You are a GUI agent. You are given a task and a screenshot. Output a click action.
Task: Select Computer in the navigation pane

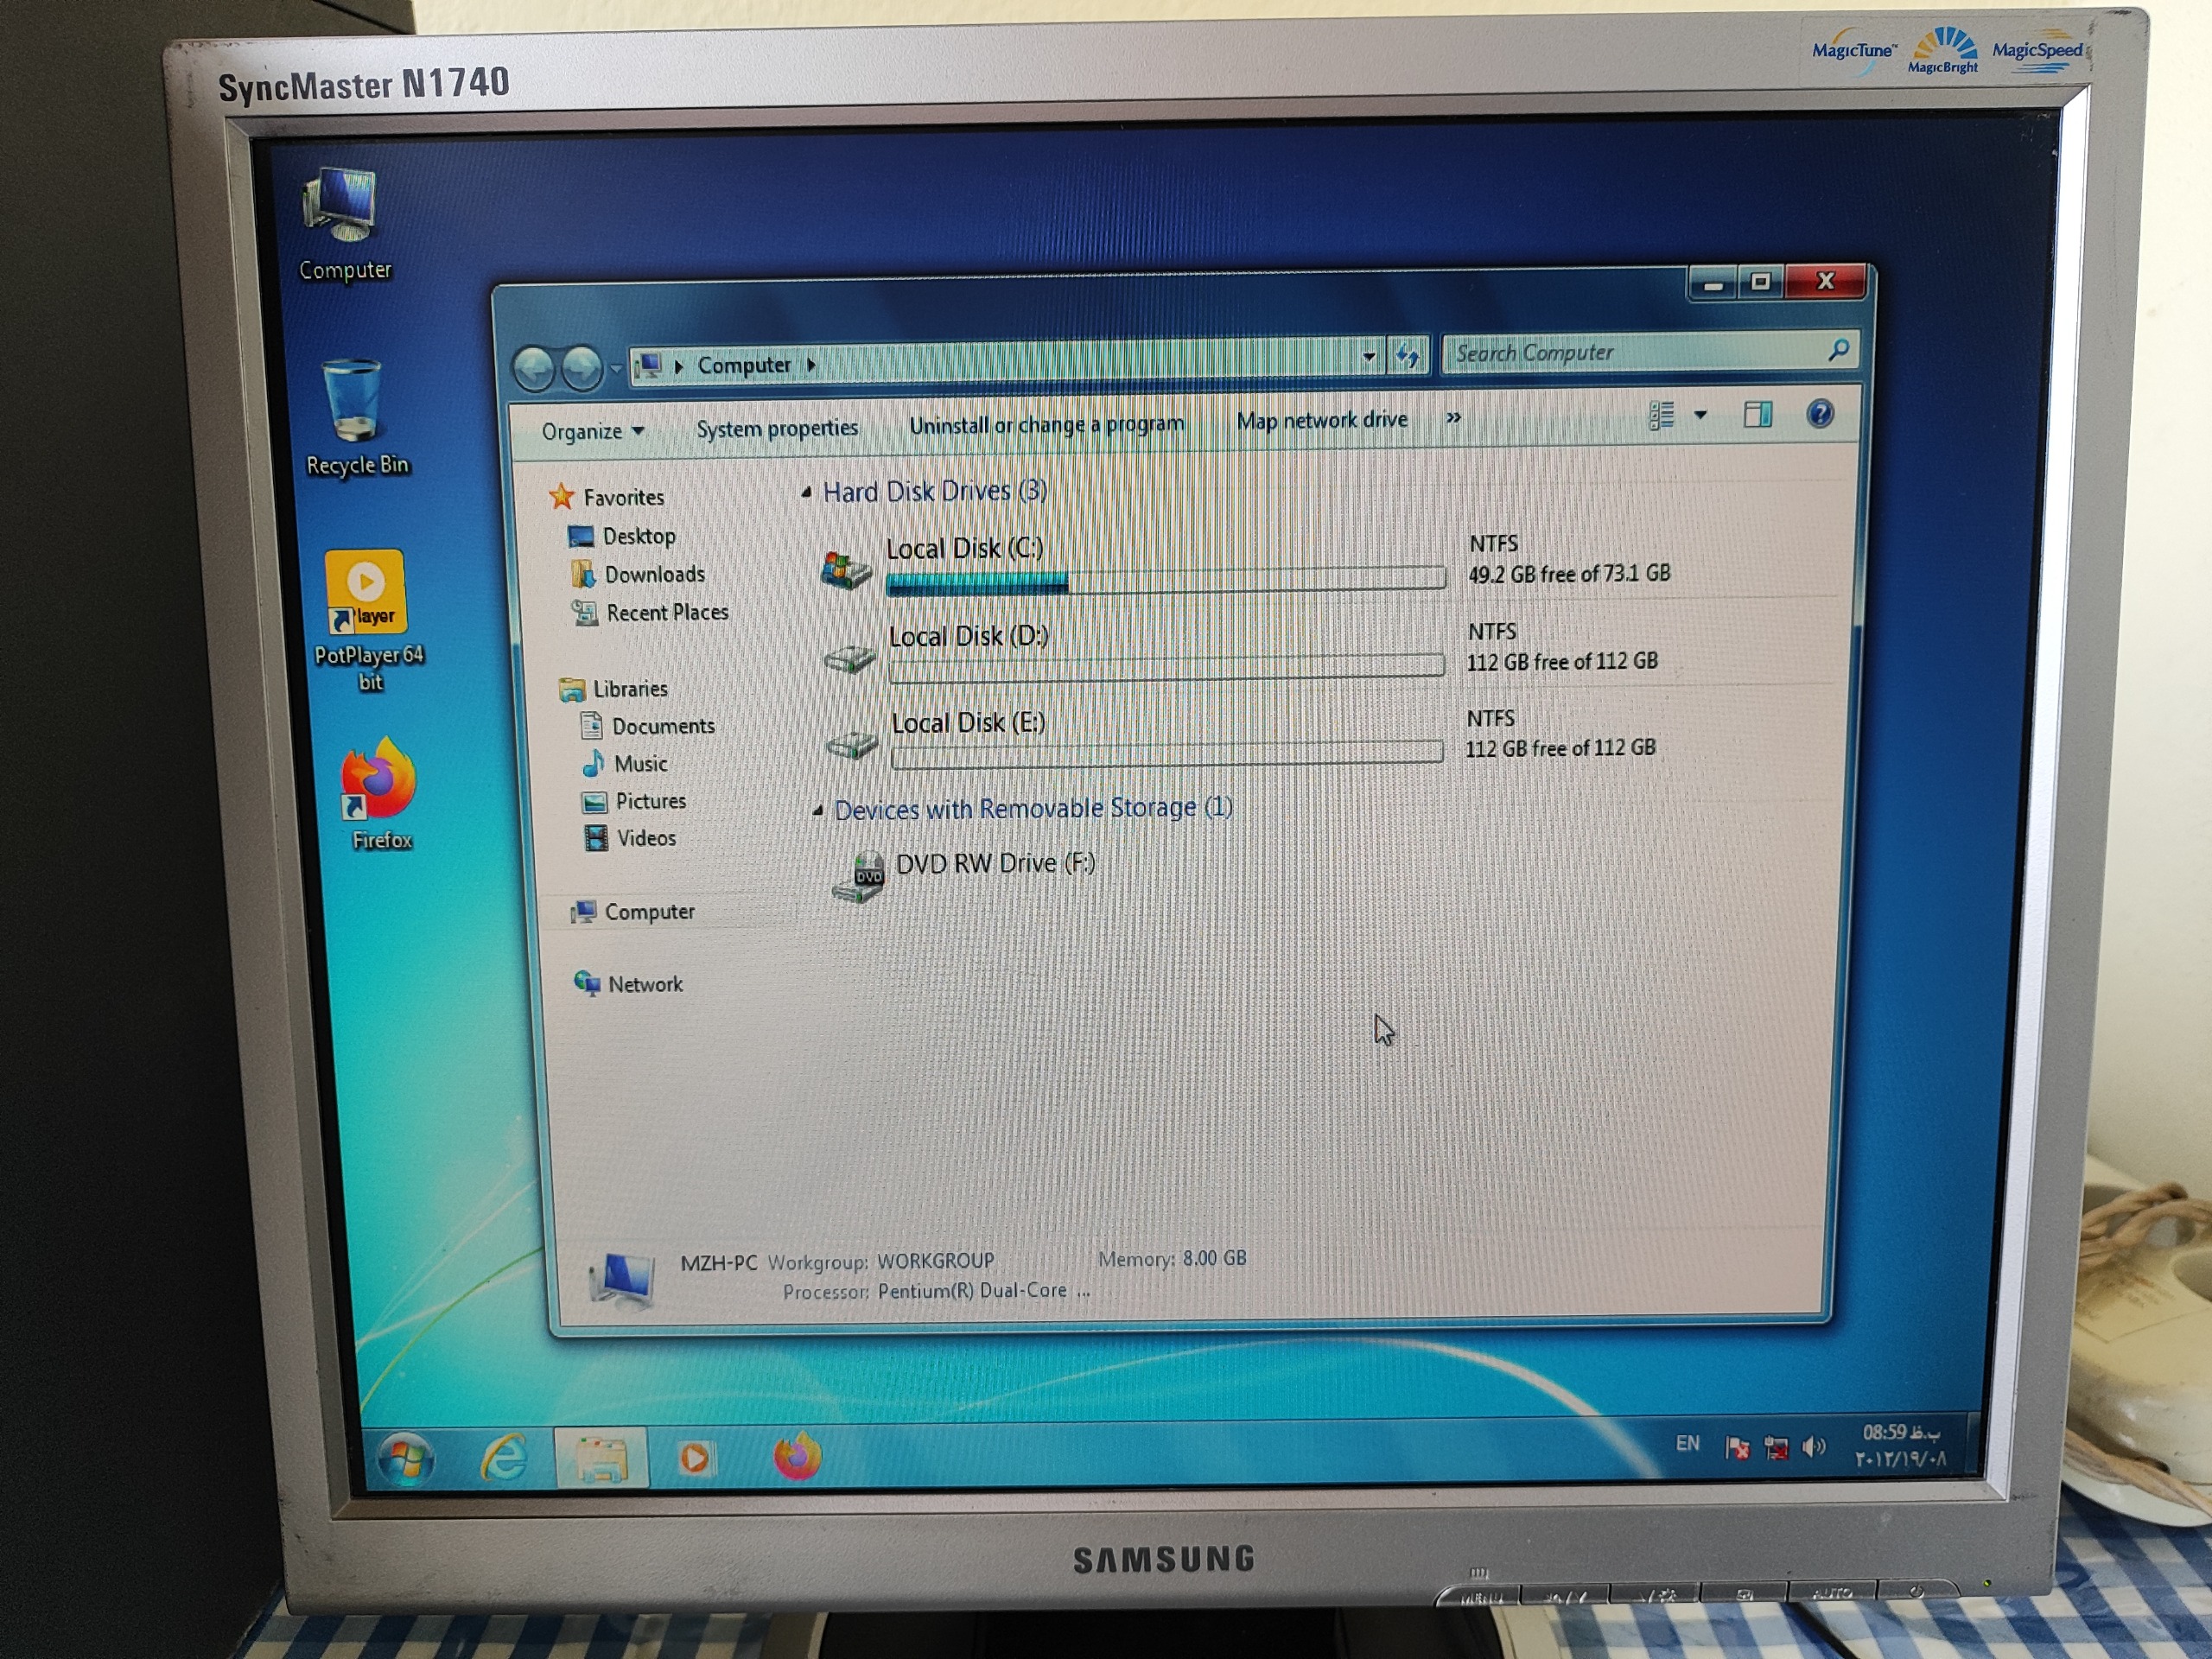649,912
